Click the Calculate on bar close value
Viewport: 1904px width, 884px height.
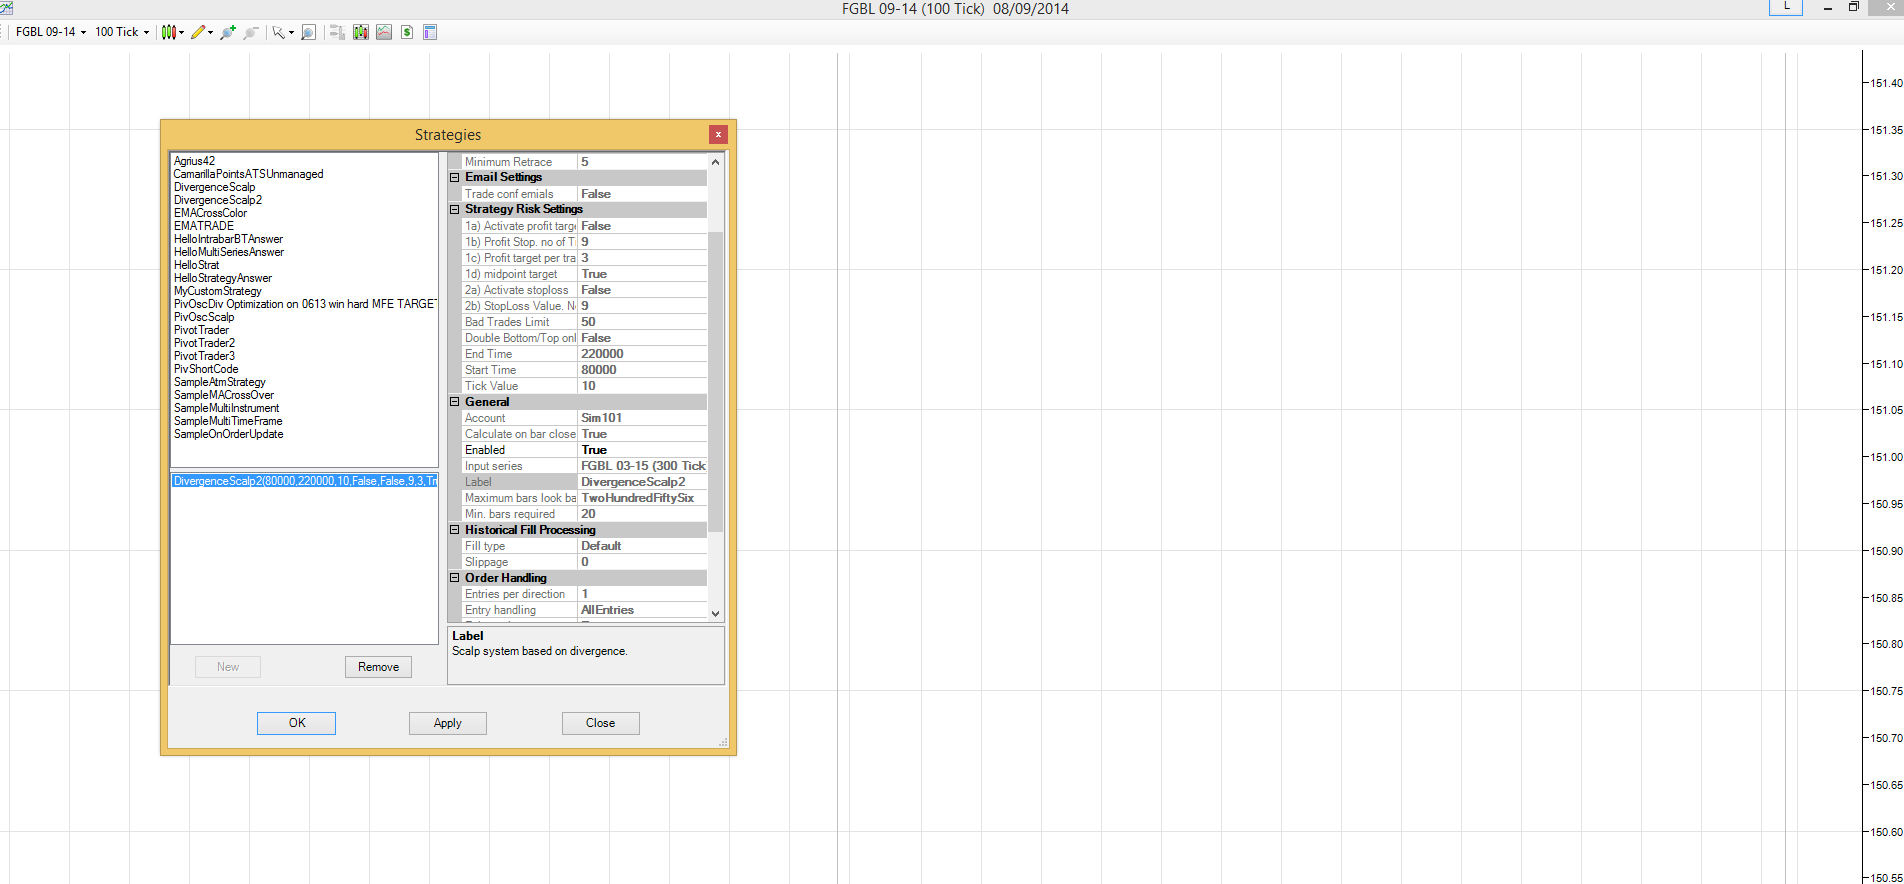point(642,434)
